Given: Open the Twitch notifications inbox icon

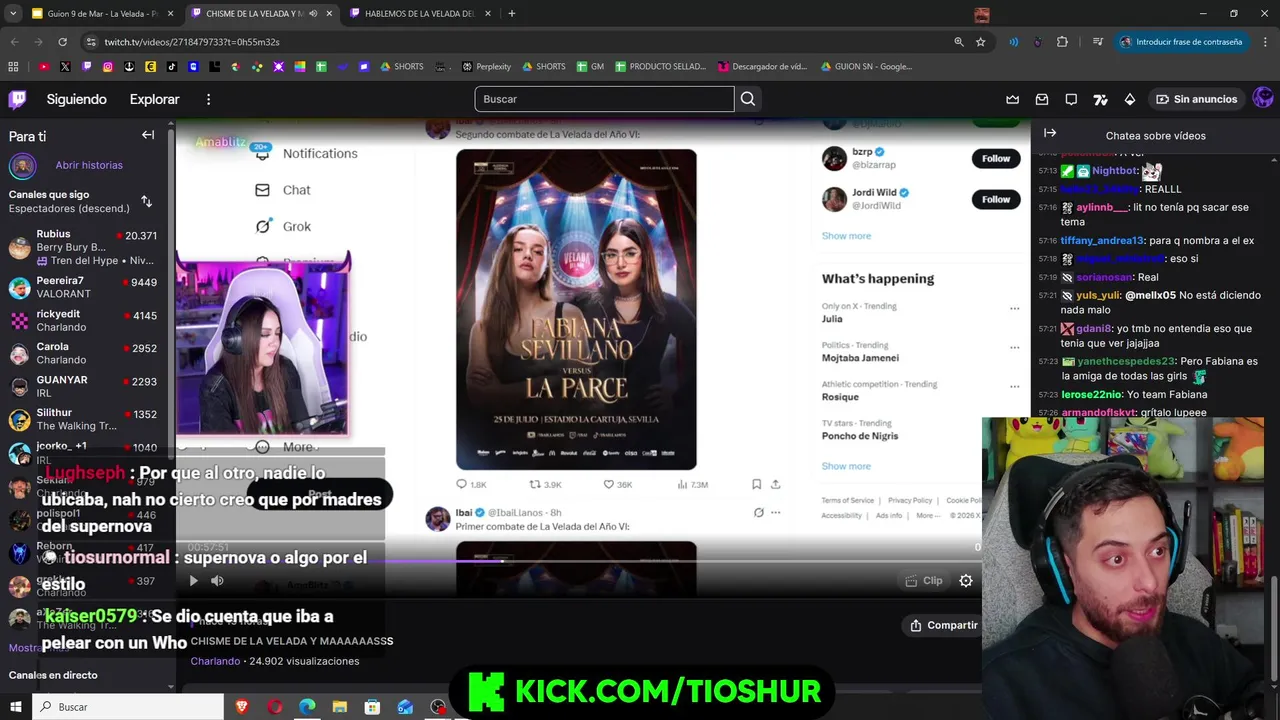Looking at the screenshot, I should point(1042,99).
